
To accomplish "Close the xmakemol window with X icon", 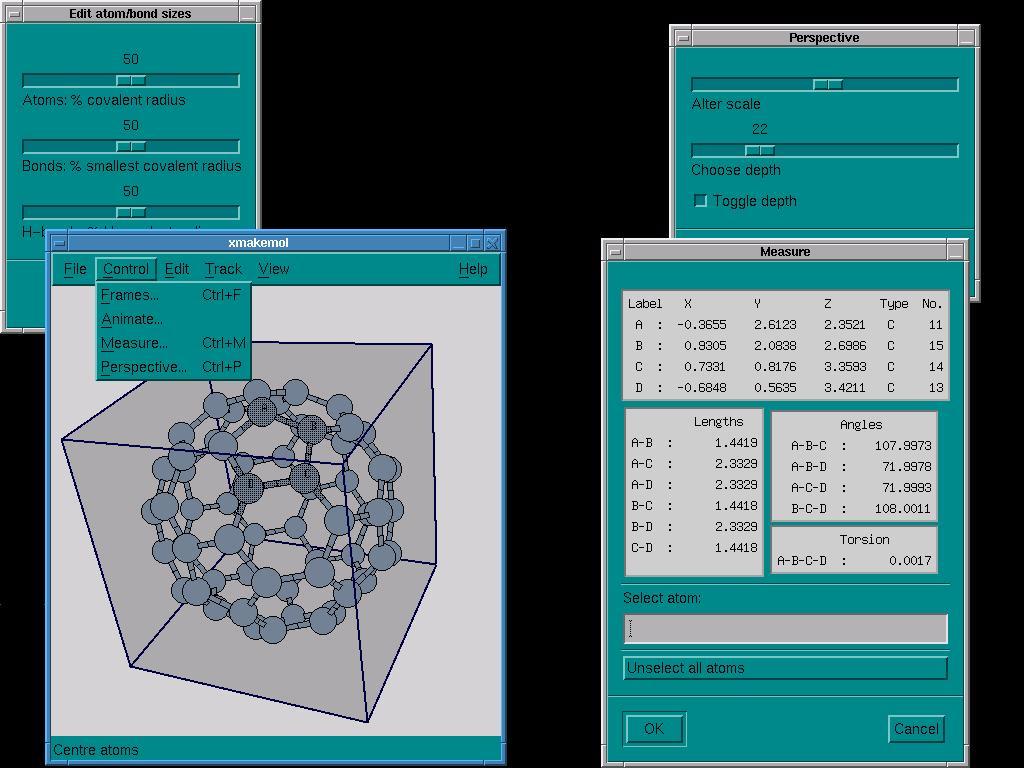I will (492, 243).
